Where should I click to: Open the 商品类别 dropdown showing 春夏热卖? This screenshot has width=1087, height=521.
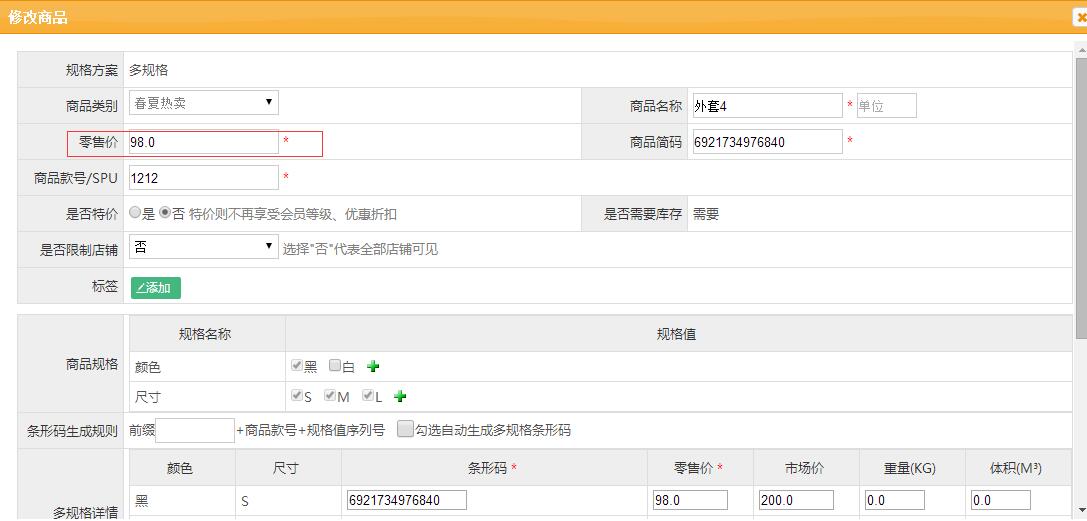[x=203, y=103]
